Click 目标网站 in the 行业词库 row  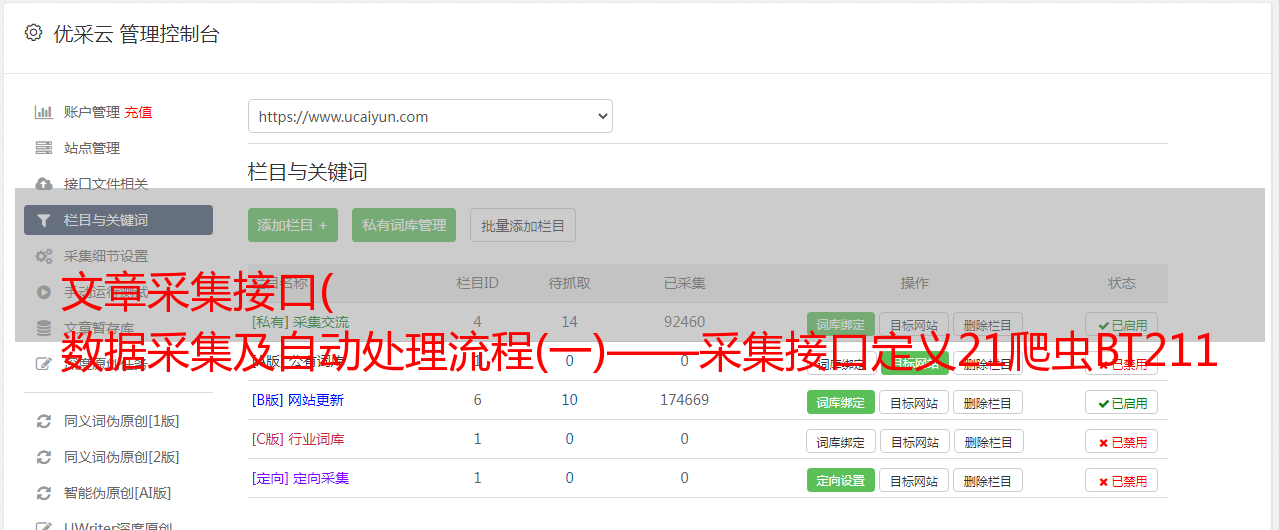click(914, 441)
